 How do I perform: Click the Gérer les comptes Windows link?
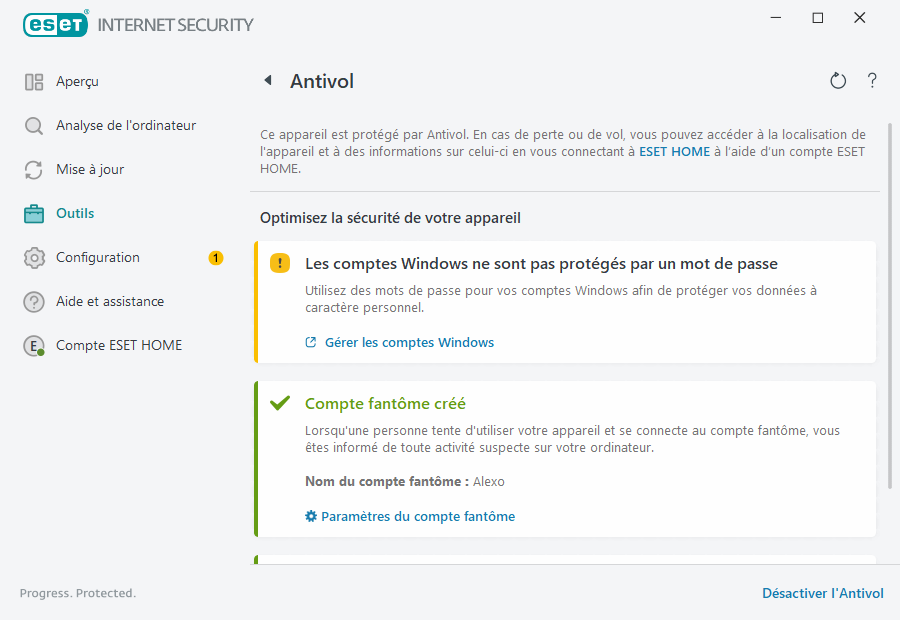click(409, 343)
